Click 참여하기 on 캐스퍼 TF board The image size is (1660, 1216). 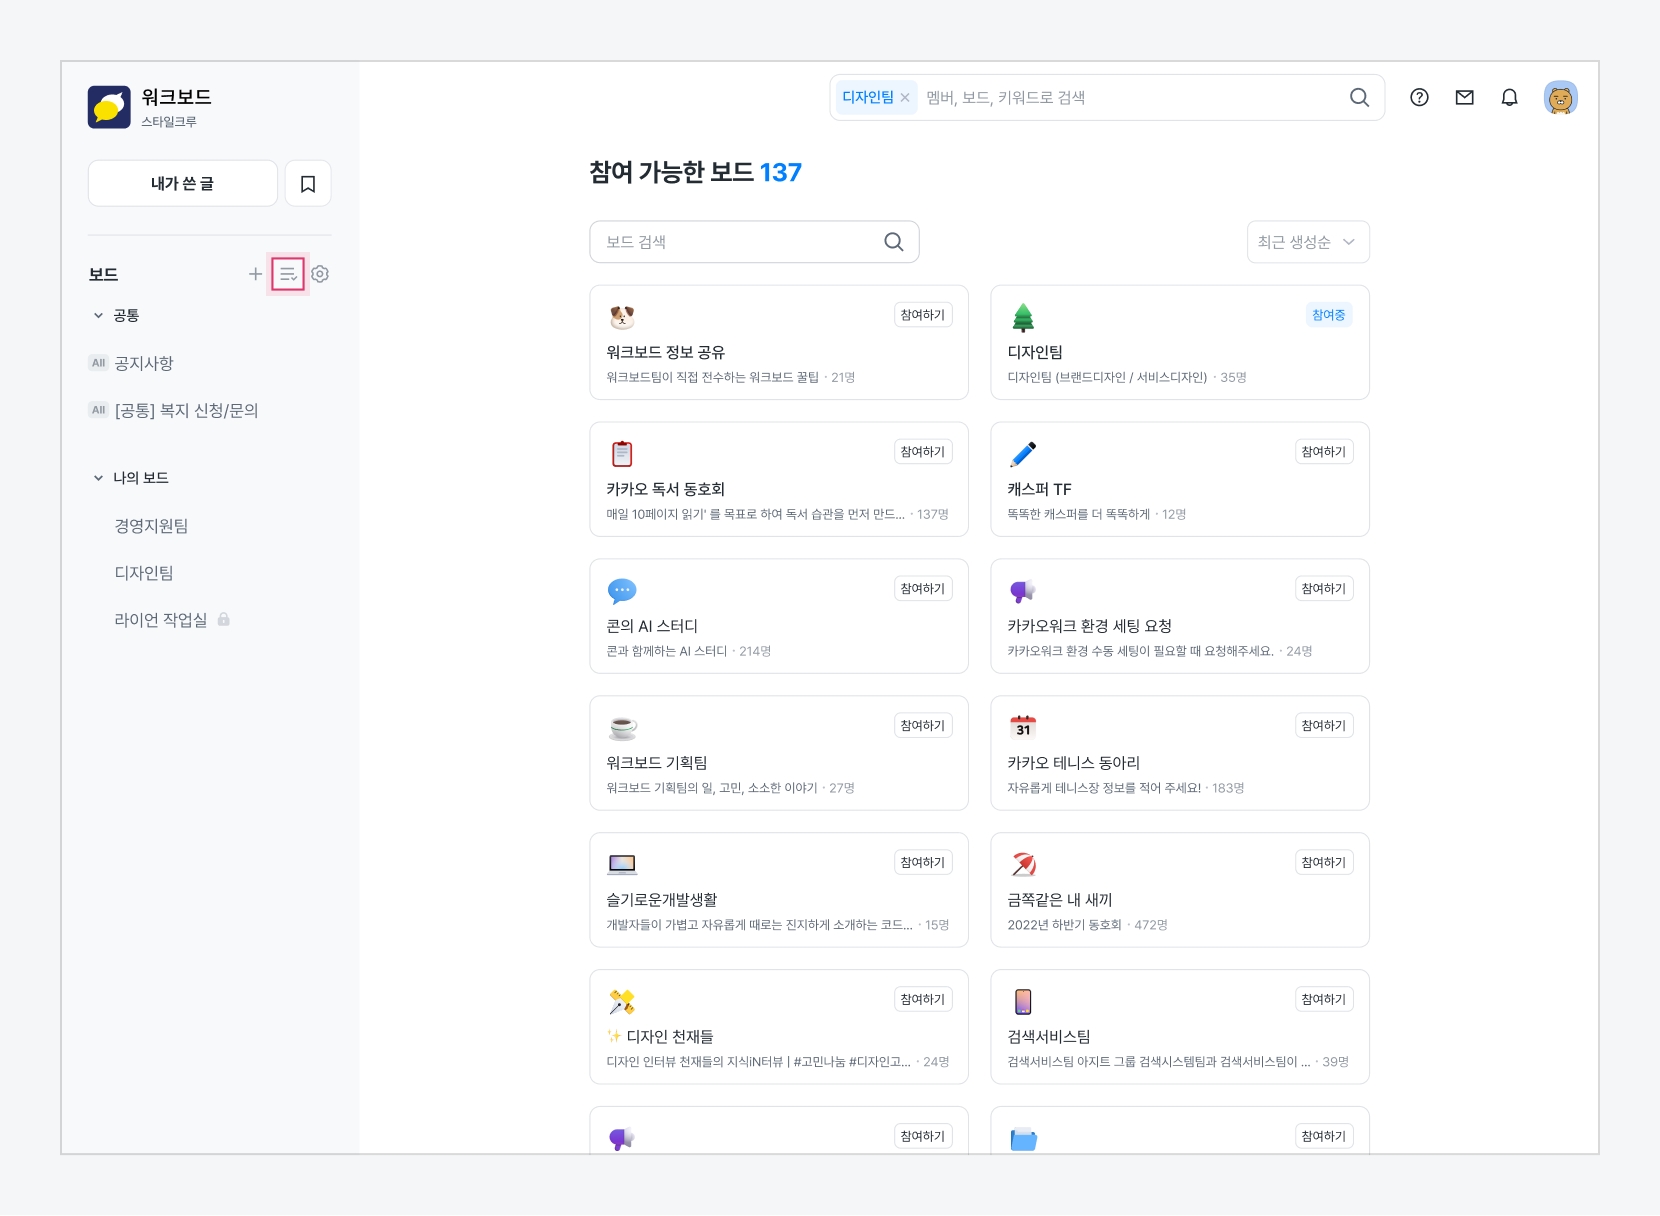1323,452
